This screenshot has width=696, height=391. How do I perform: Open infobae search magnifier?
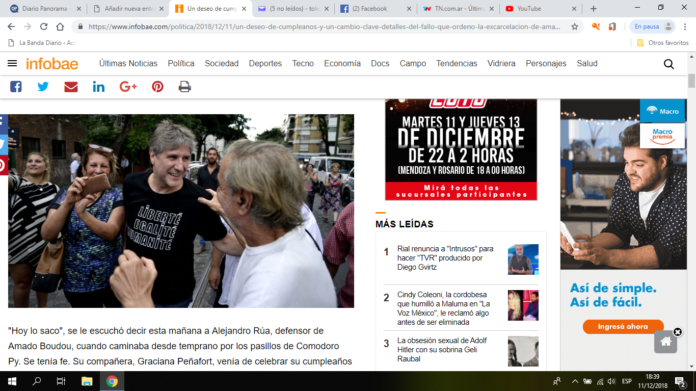coord(668,64)
